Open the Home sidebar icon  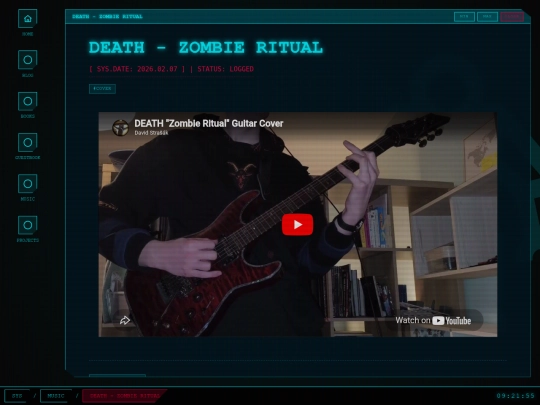point(28,19)
